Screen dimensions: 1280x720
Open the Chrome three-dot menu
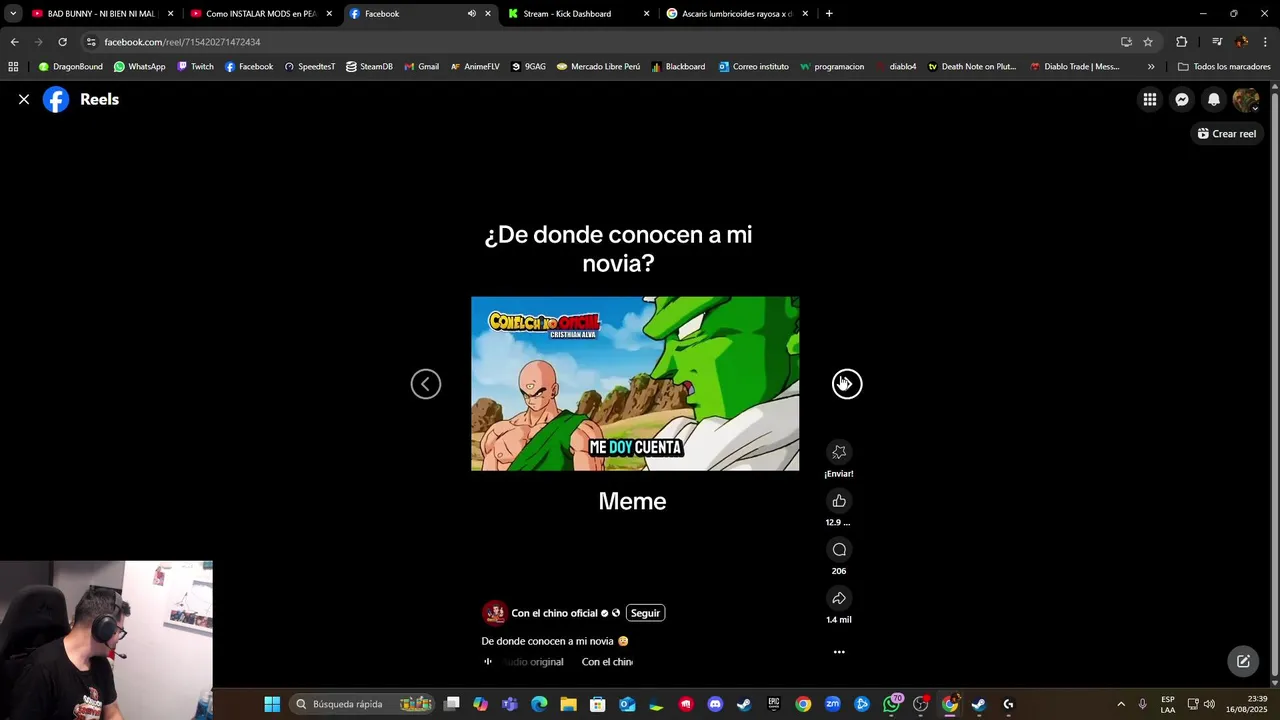coord(1265,42)
